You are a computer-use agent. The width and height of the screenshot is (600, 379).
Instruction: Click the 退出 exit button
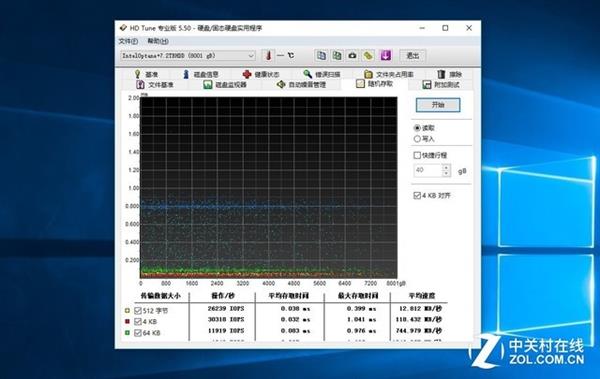[412, 56]
